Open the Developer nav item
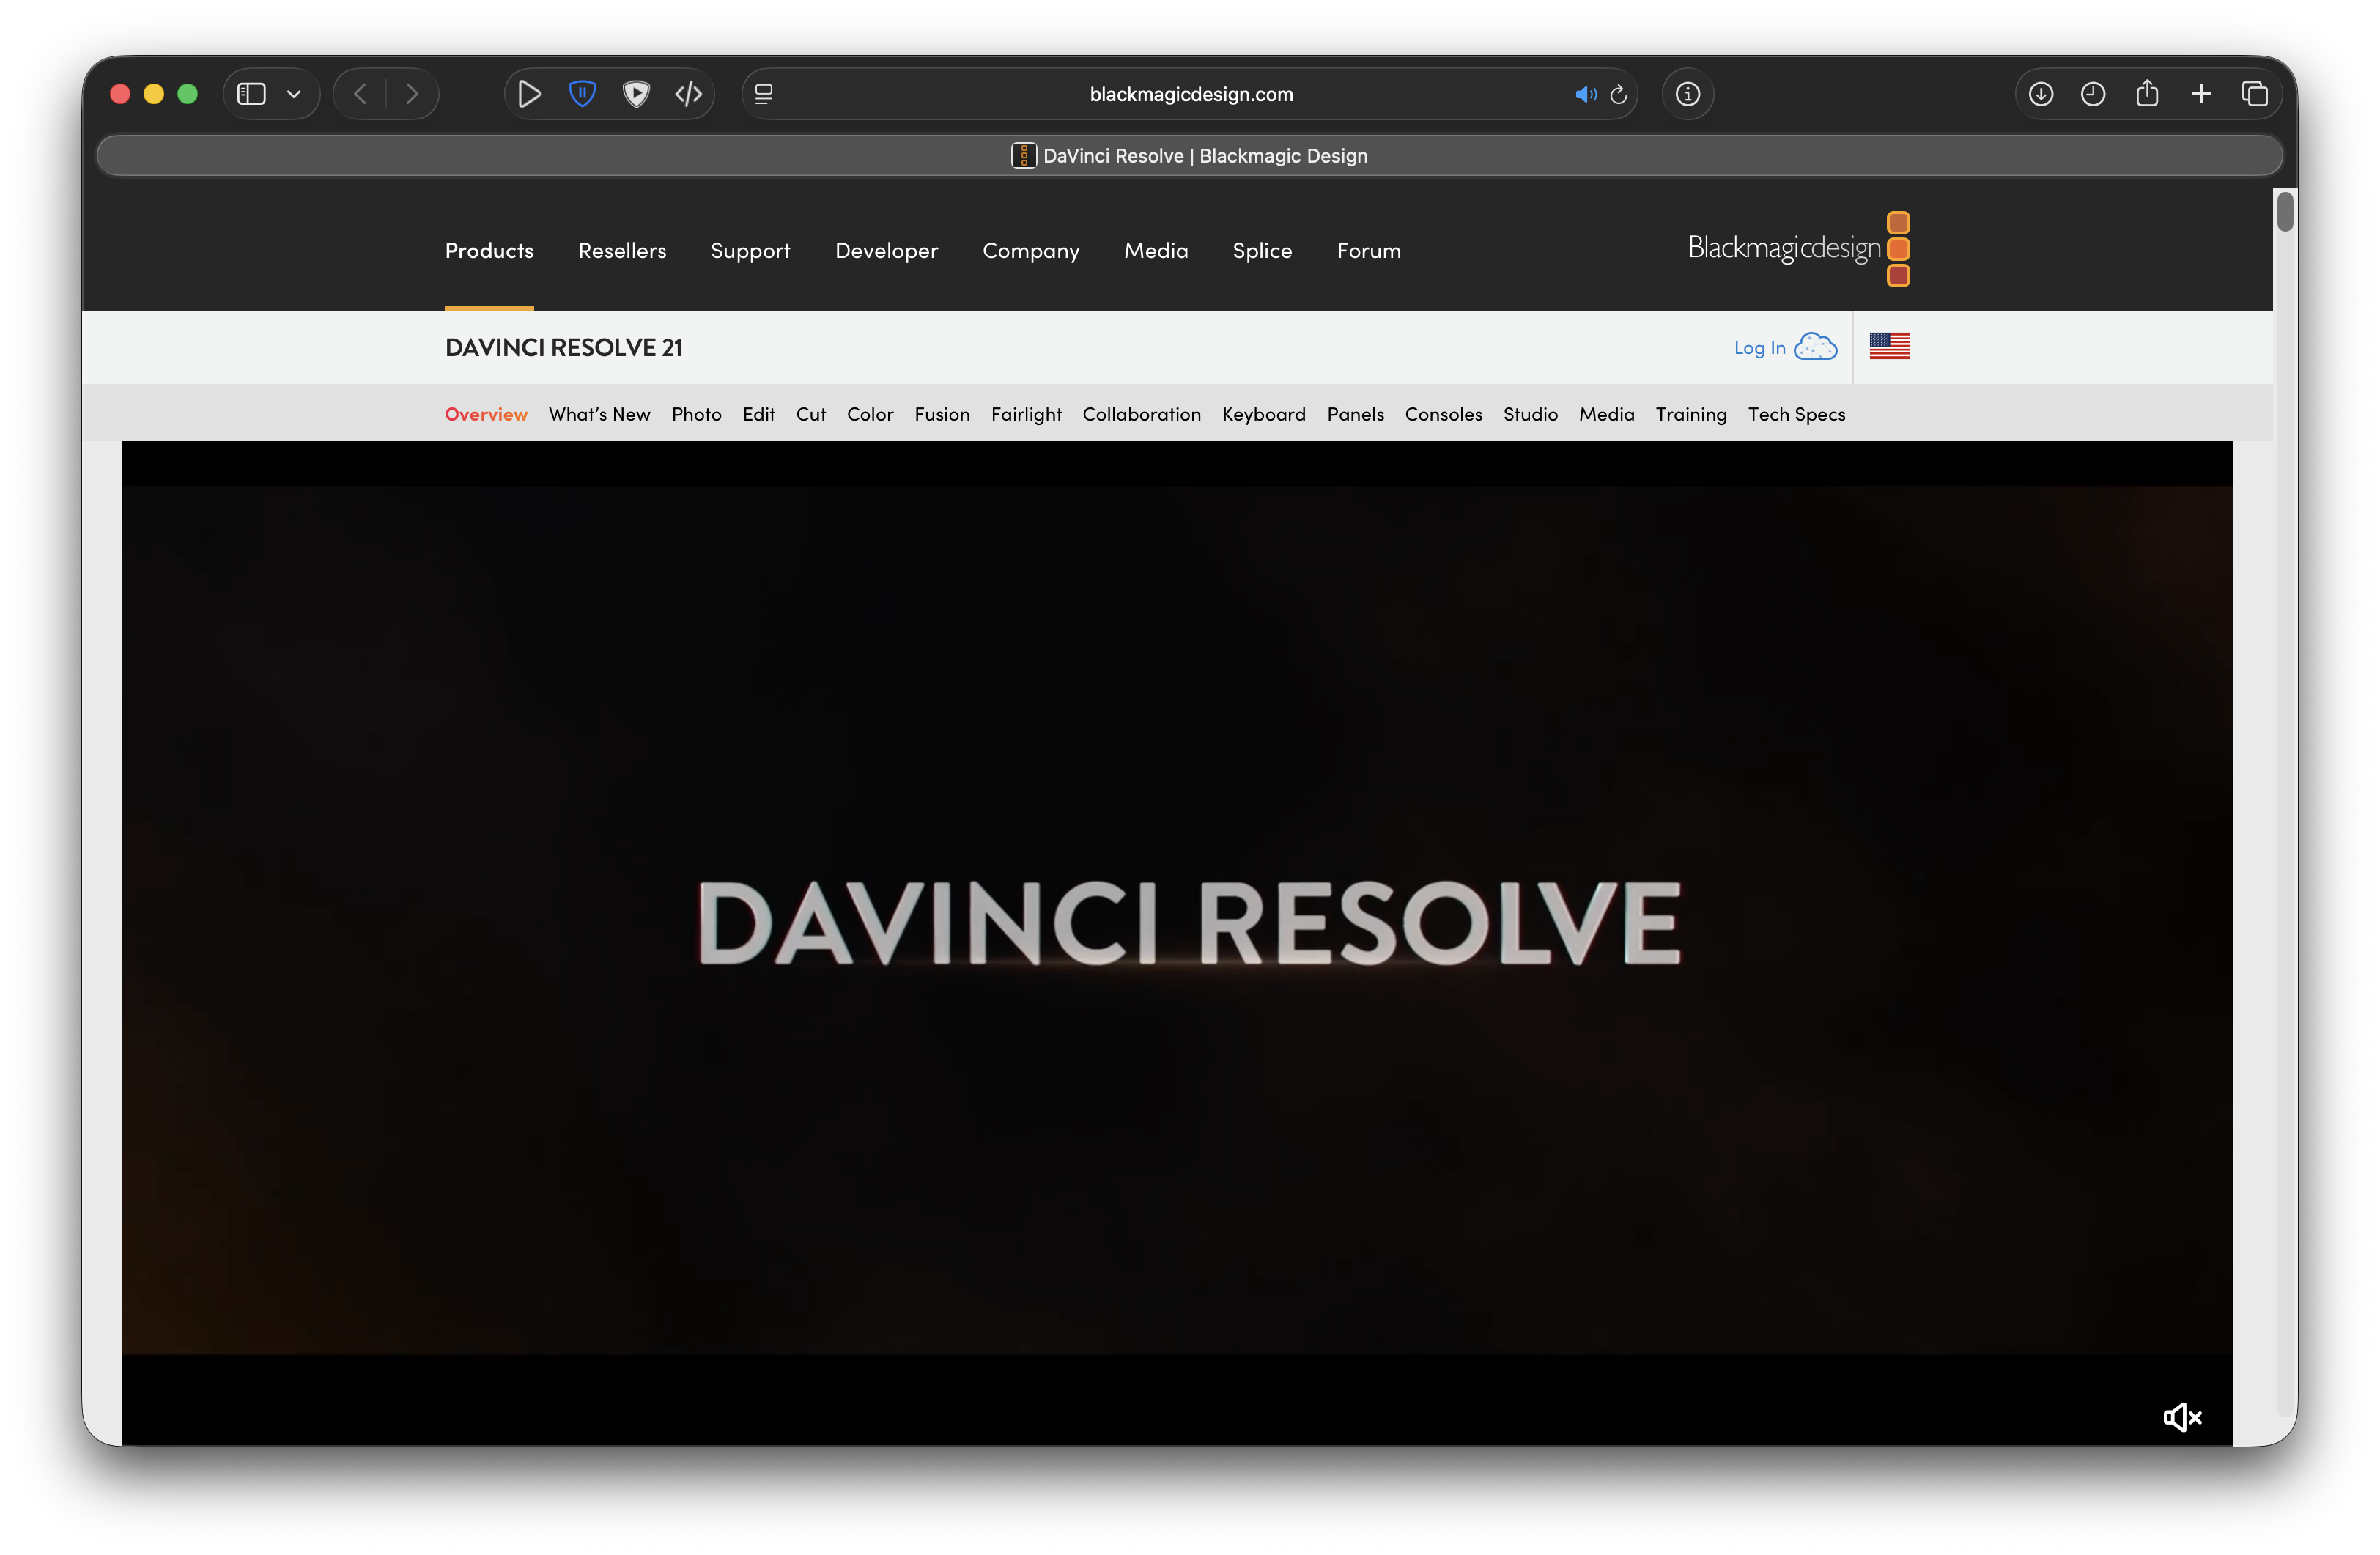 tap(887, 251)
